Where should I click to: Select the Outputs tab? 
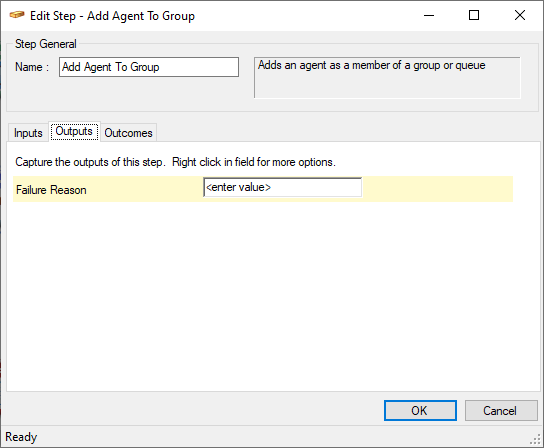click(74, 132)
